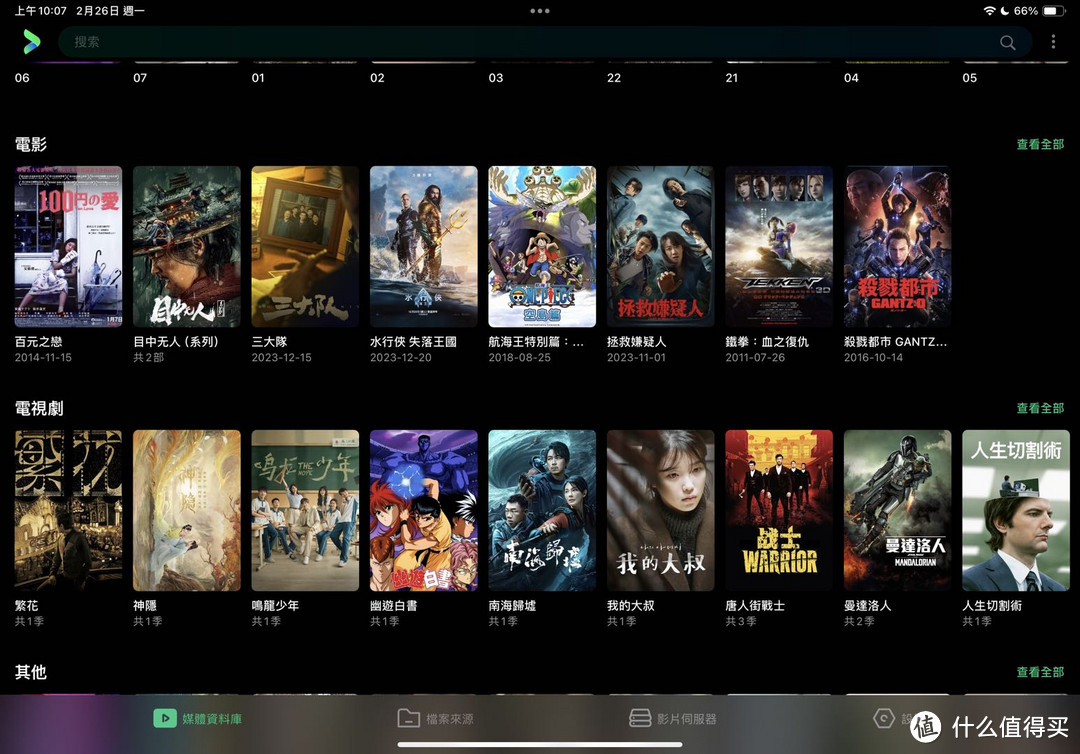Viewport: 1080px width, 754px height.
Task: Open 曼達洛人 Mandalorian poster
Action: [x=897, y=510]
